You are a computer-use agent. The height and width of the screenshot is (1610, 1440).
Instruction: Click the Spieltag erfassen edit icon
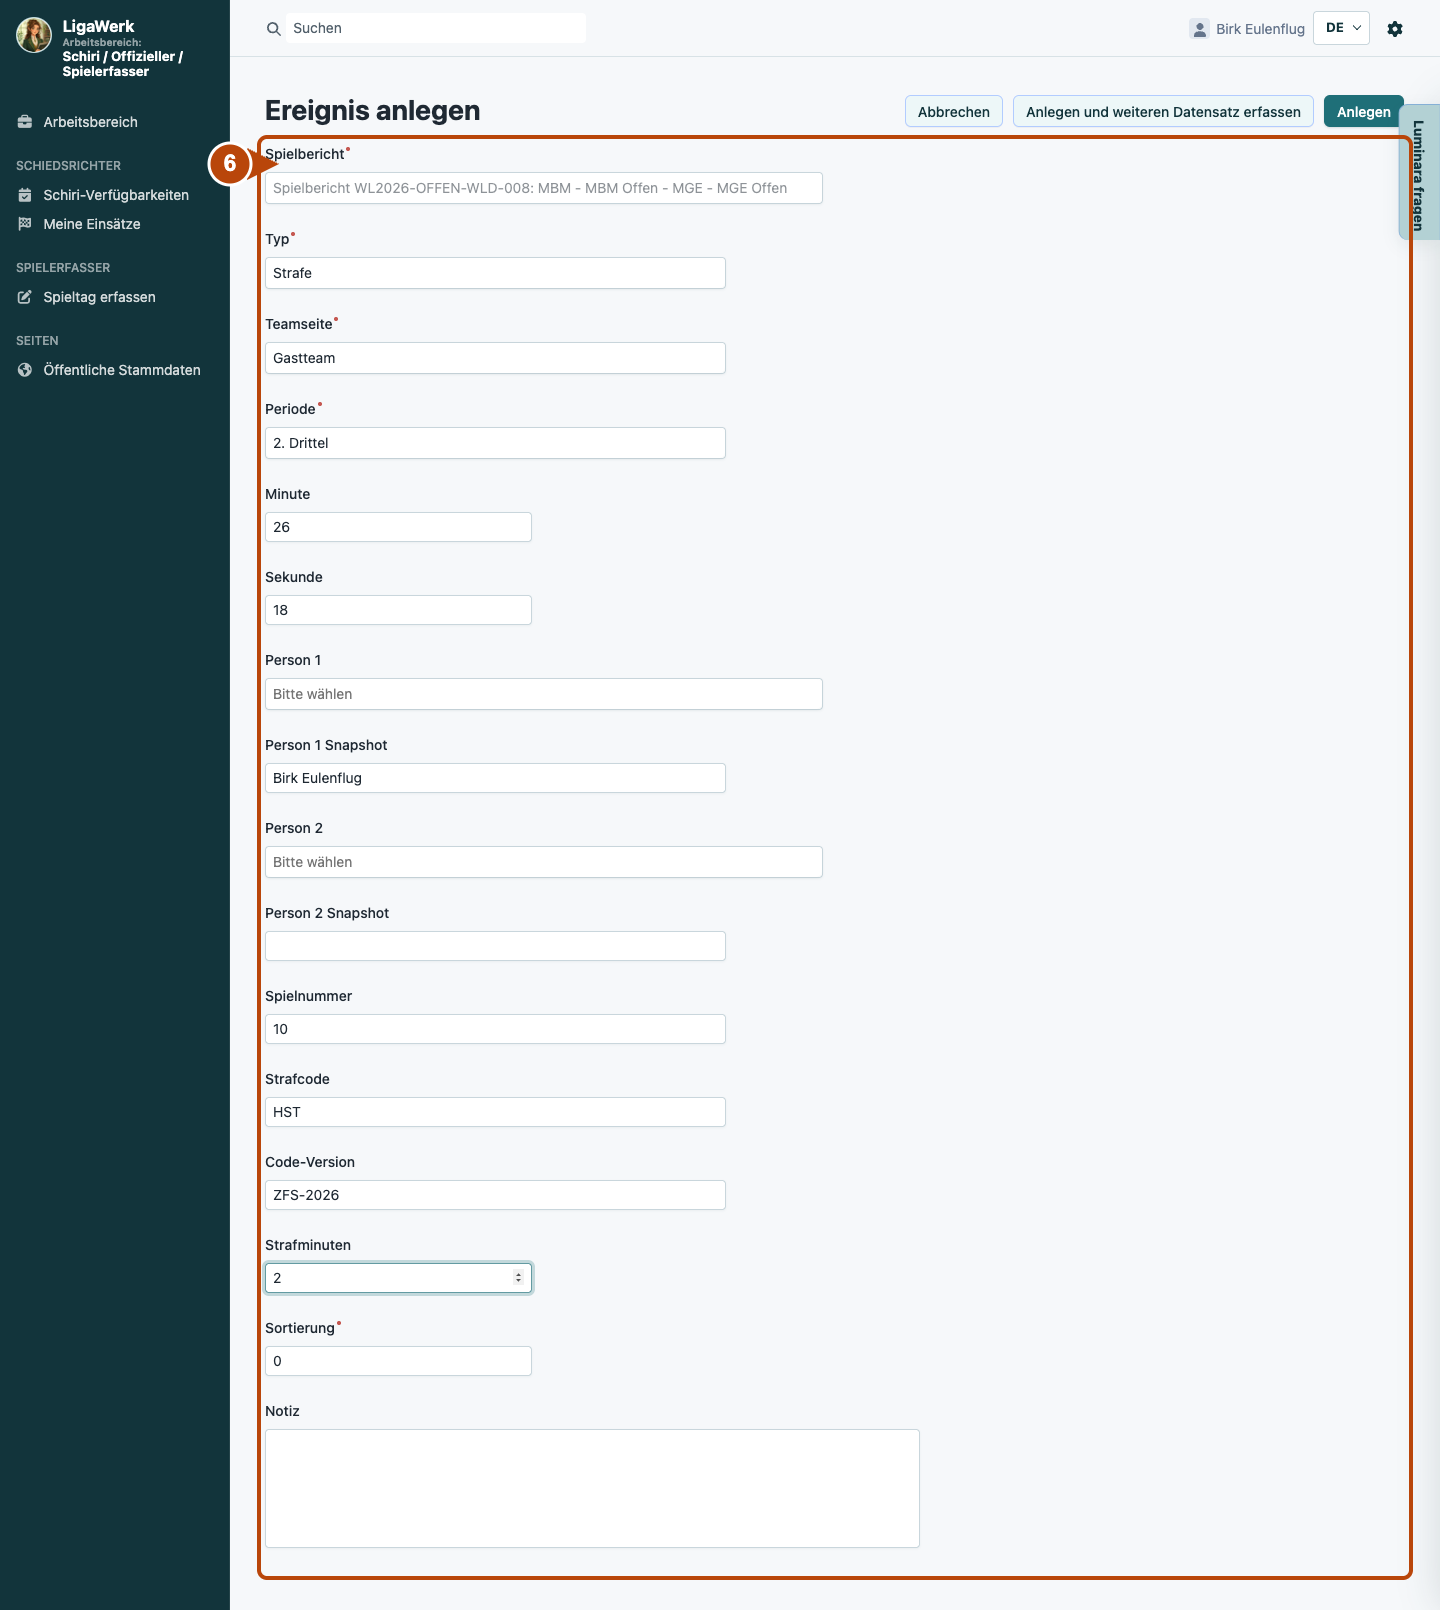(25, 297)
